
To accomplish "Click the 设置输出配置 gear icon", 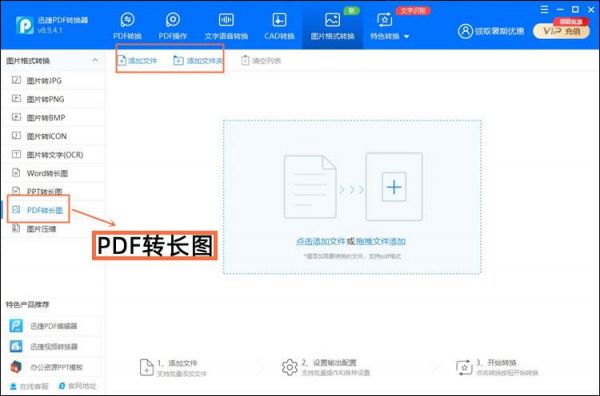I will [x=290, y=367].
